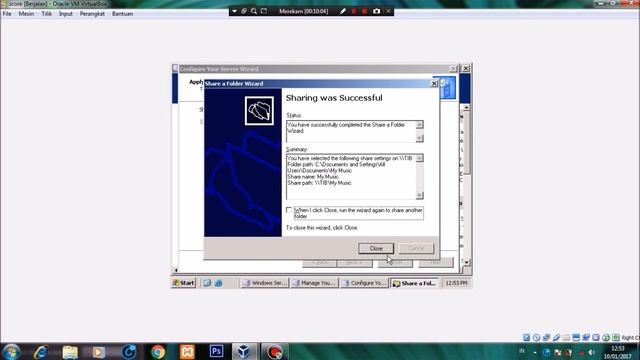Open the guest Start button

click(184, 283)
